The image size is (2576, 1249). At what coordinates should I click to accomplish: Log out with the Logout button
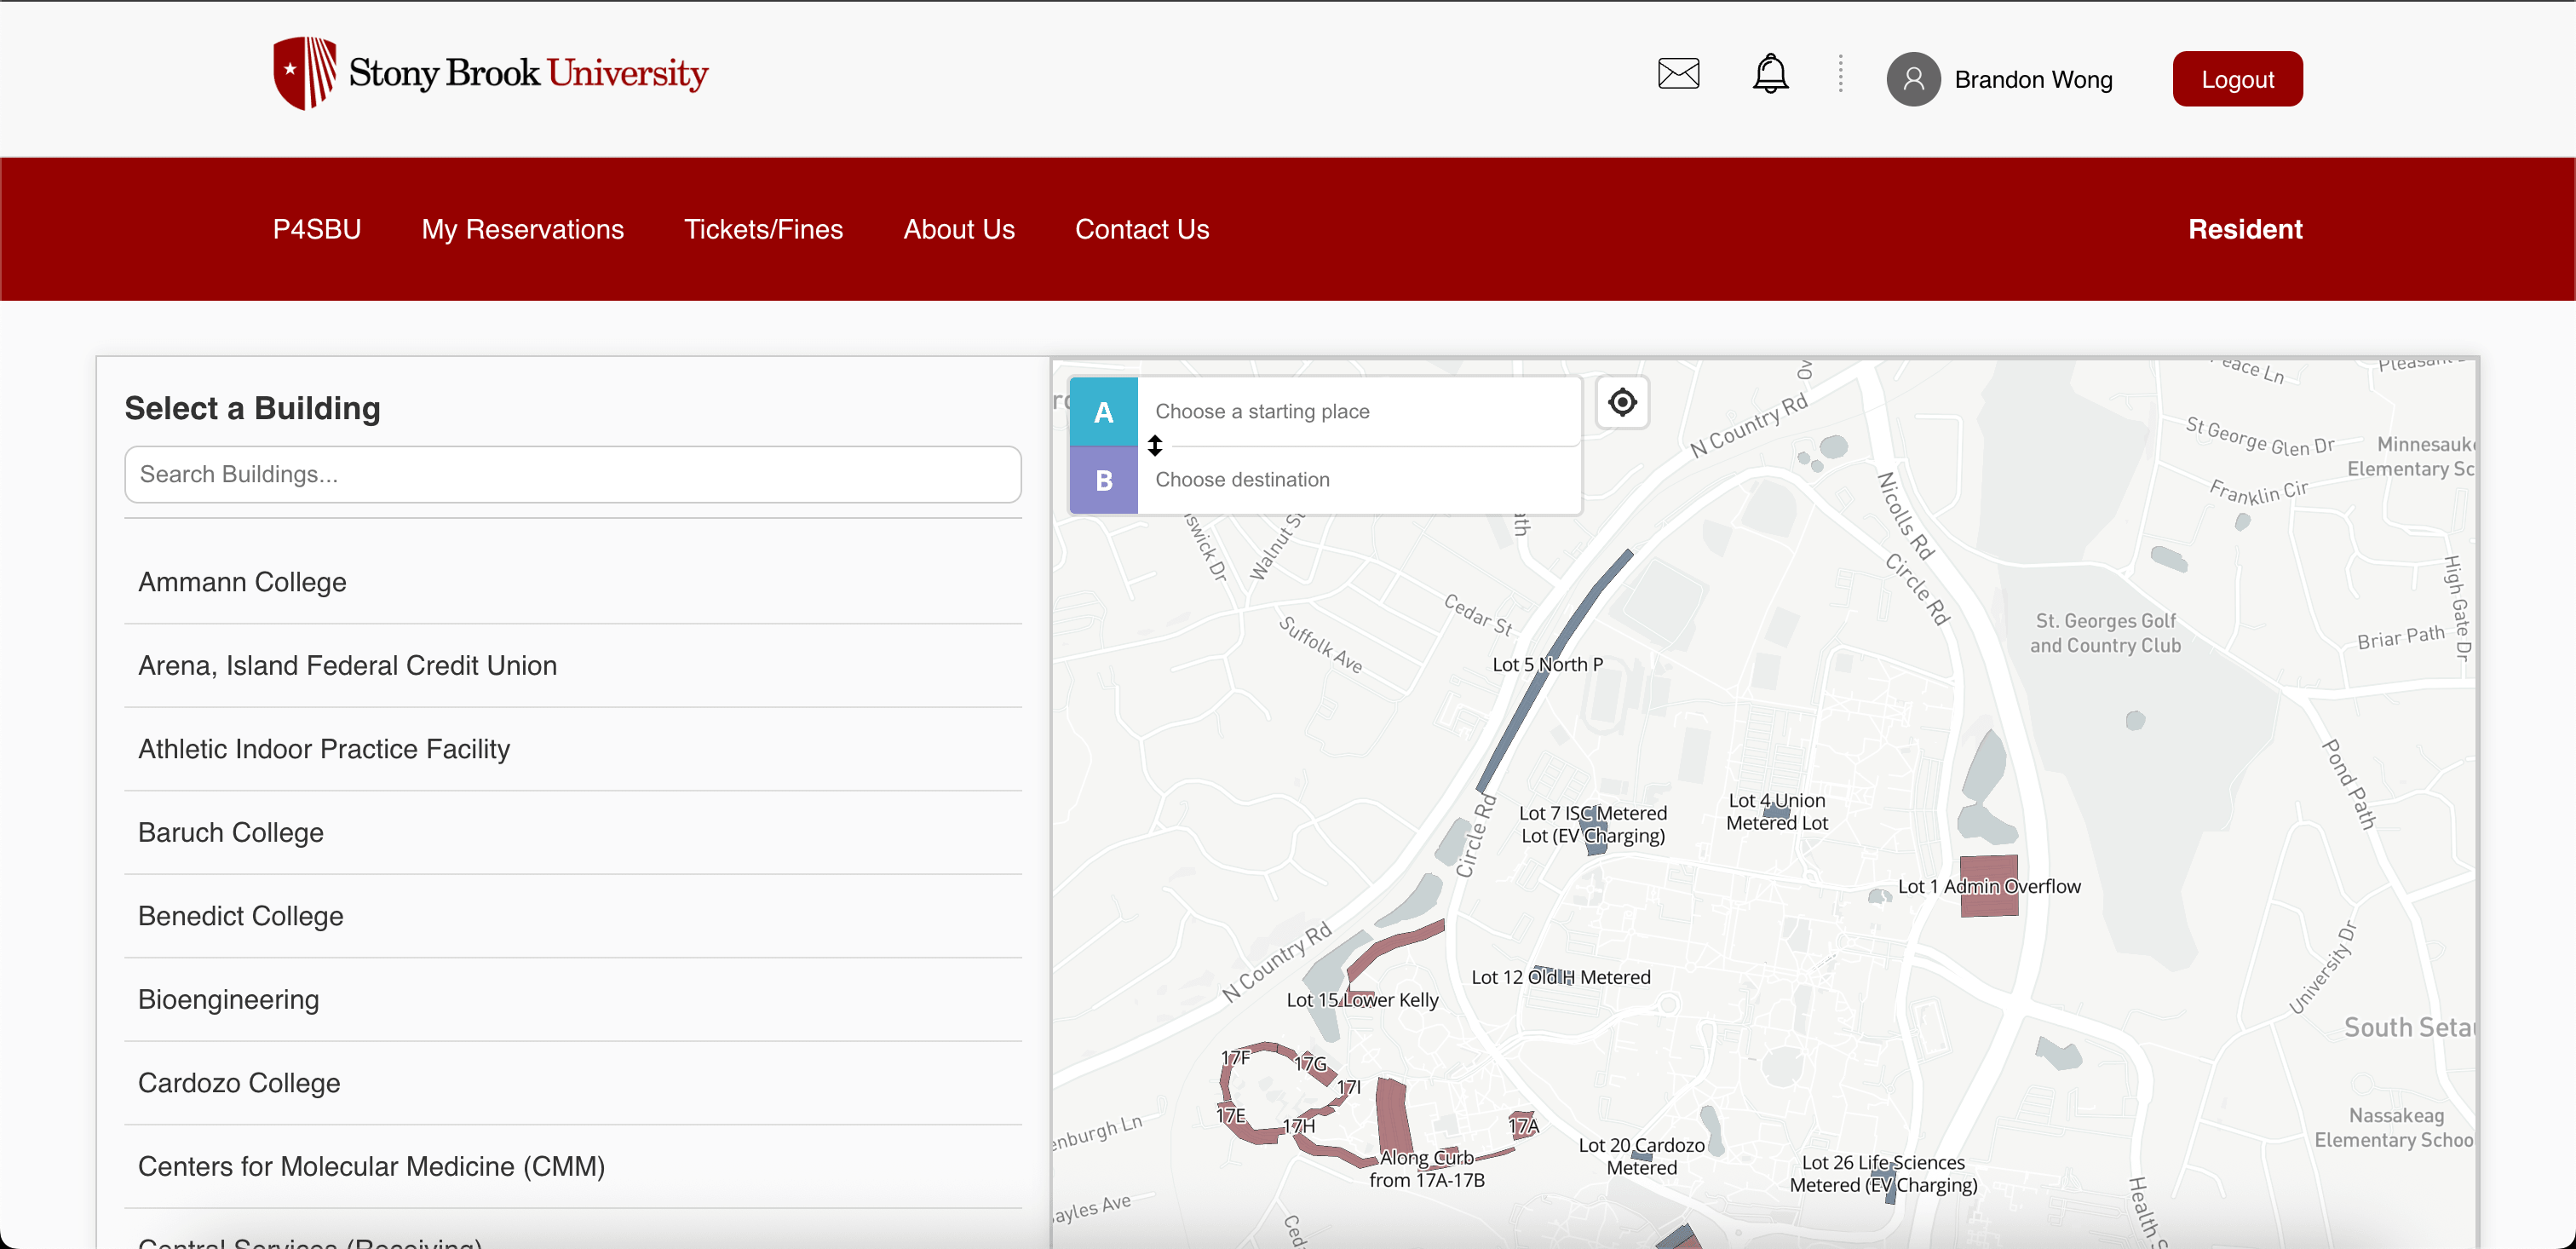2237,78
